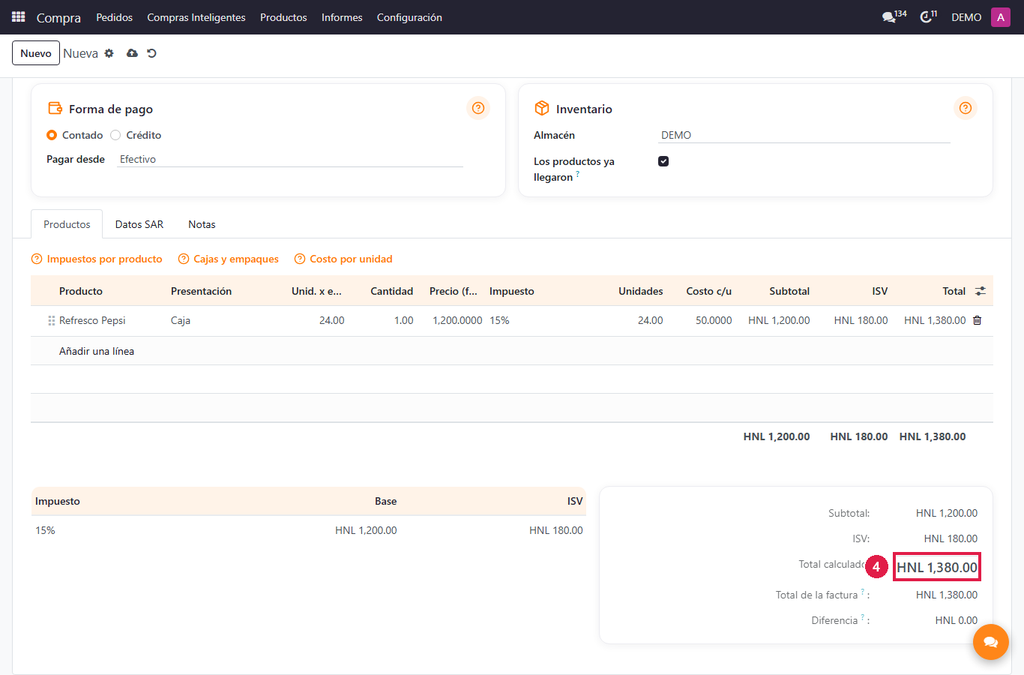
Task: Open the Almacén DEMO dropdown
Action: point(804,135)
